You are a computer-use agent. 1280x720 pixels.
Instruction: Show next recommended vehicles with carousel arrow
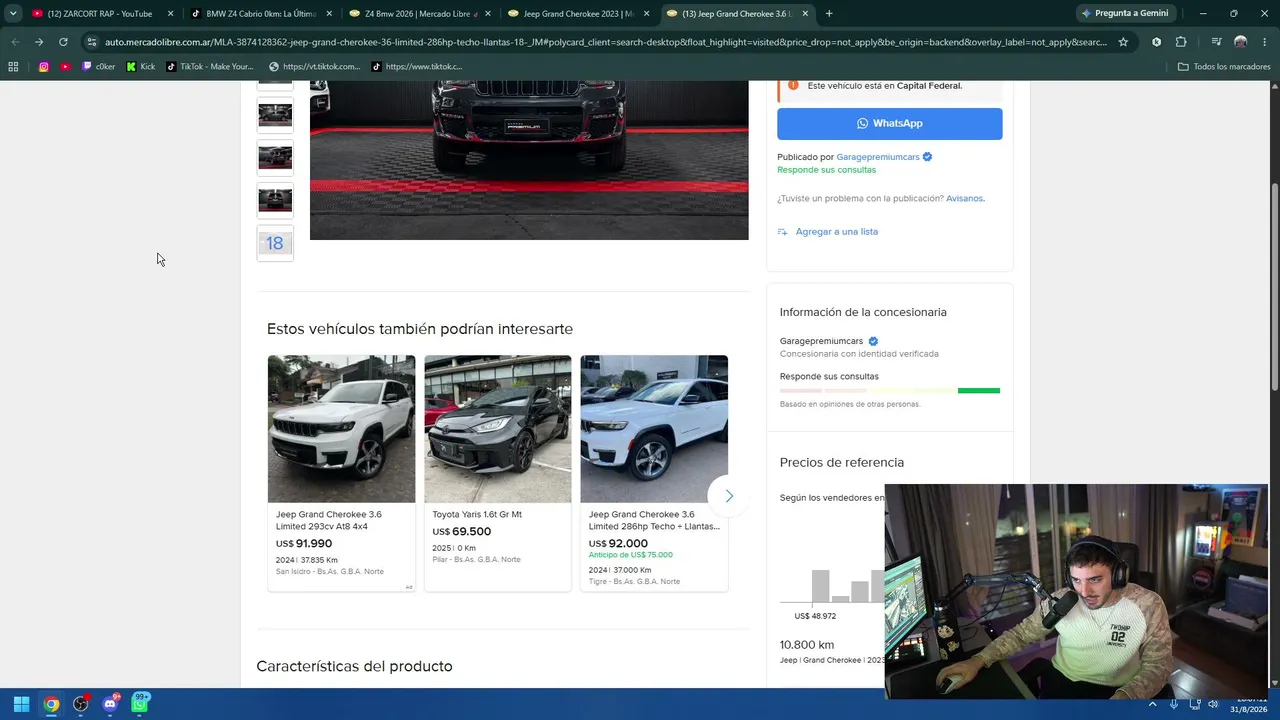click(728, 496)
